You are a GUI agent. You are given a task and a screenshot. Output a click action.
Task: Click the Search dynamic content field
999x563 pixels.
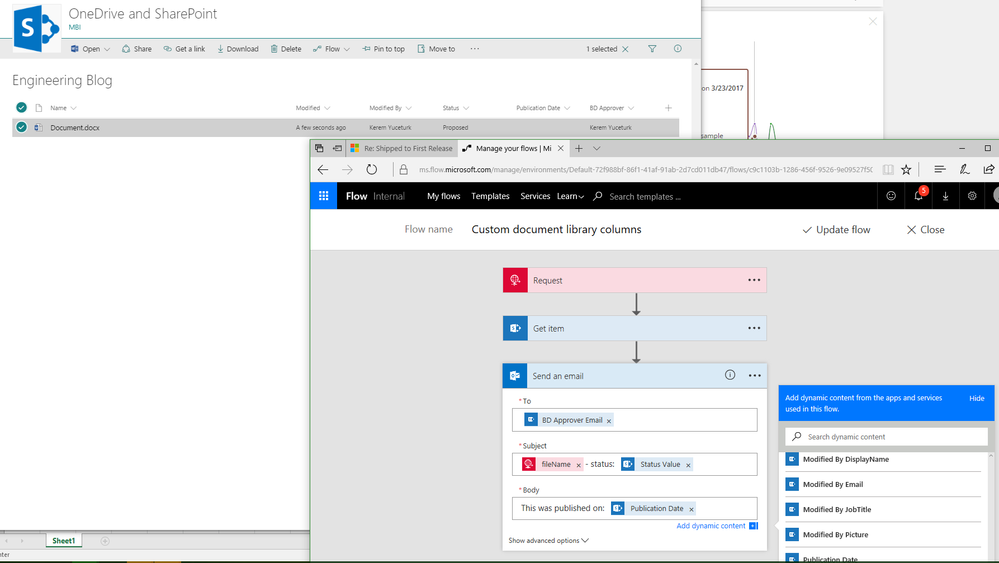pos(886,437)
